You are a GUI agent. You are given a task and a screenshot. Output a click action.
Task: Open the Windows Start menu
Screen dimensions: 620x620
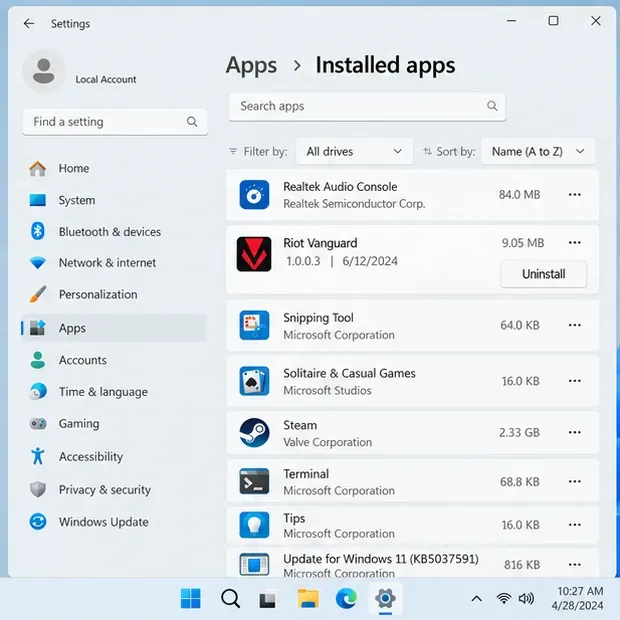[191, 599]
